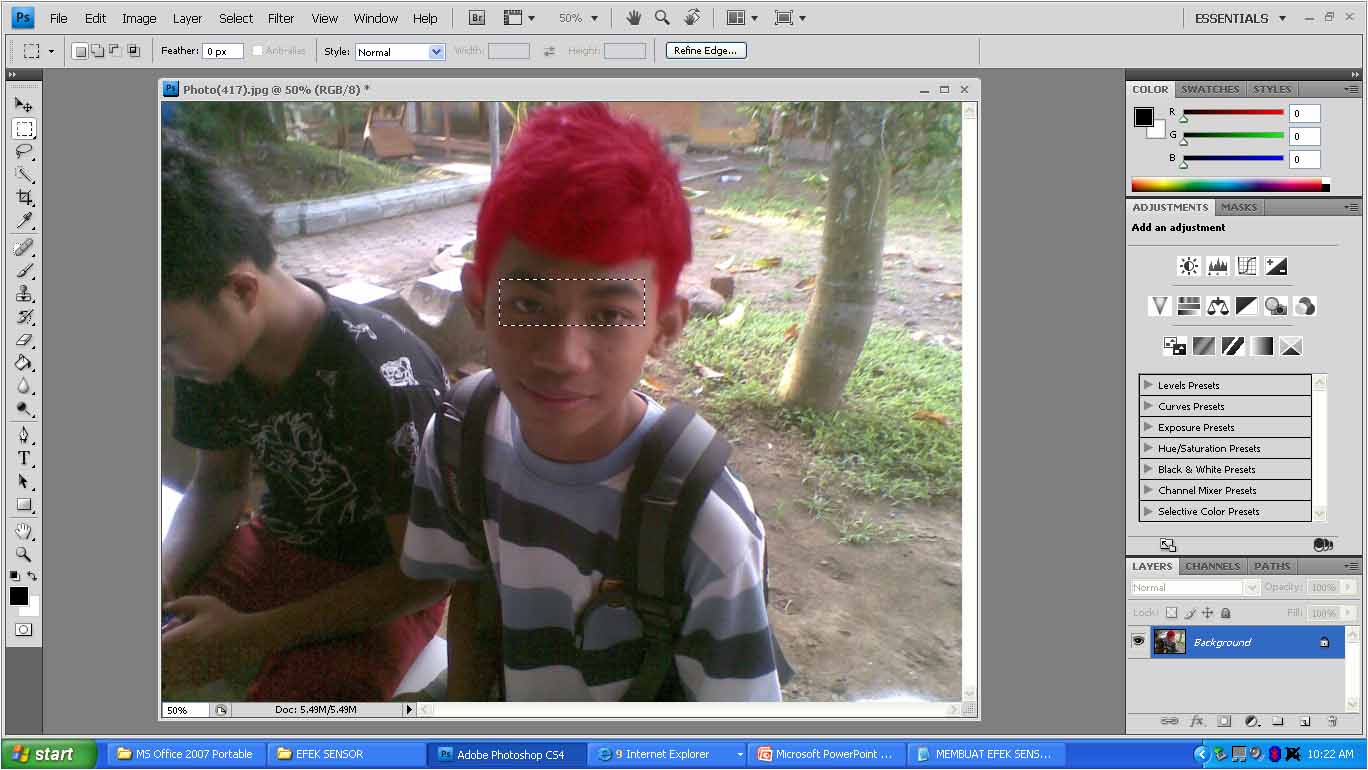Select the Horizontal Type tool
This screenshot has height=770, width=1368.
click(24, 458)
